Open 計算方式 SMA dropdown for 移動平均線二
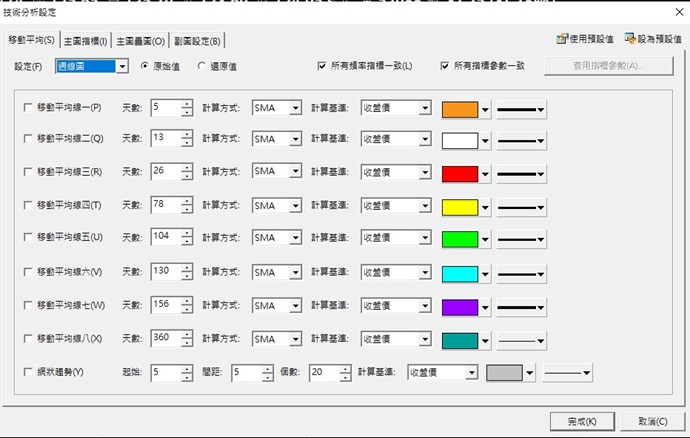 tap(295, 140)
